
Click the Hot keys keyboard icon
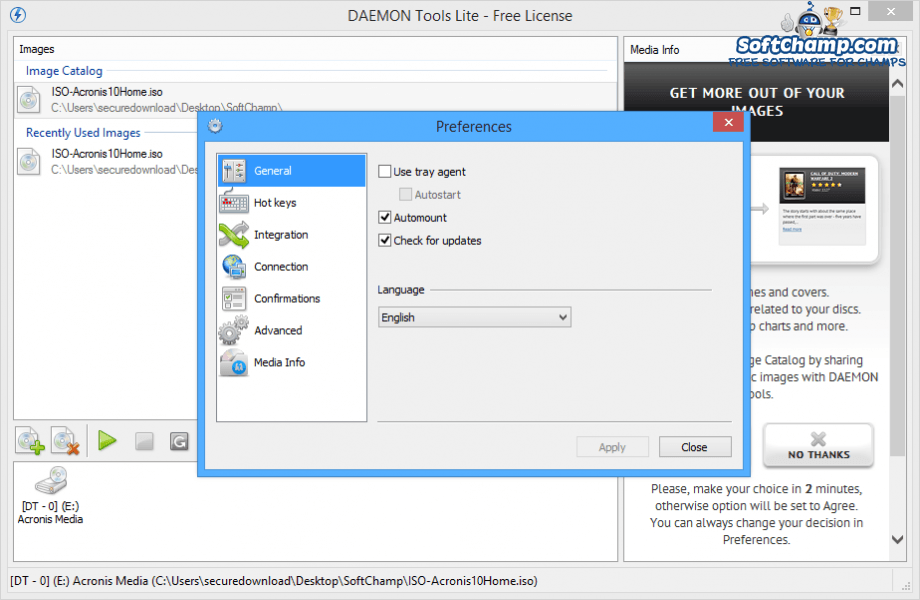[234, 202]
